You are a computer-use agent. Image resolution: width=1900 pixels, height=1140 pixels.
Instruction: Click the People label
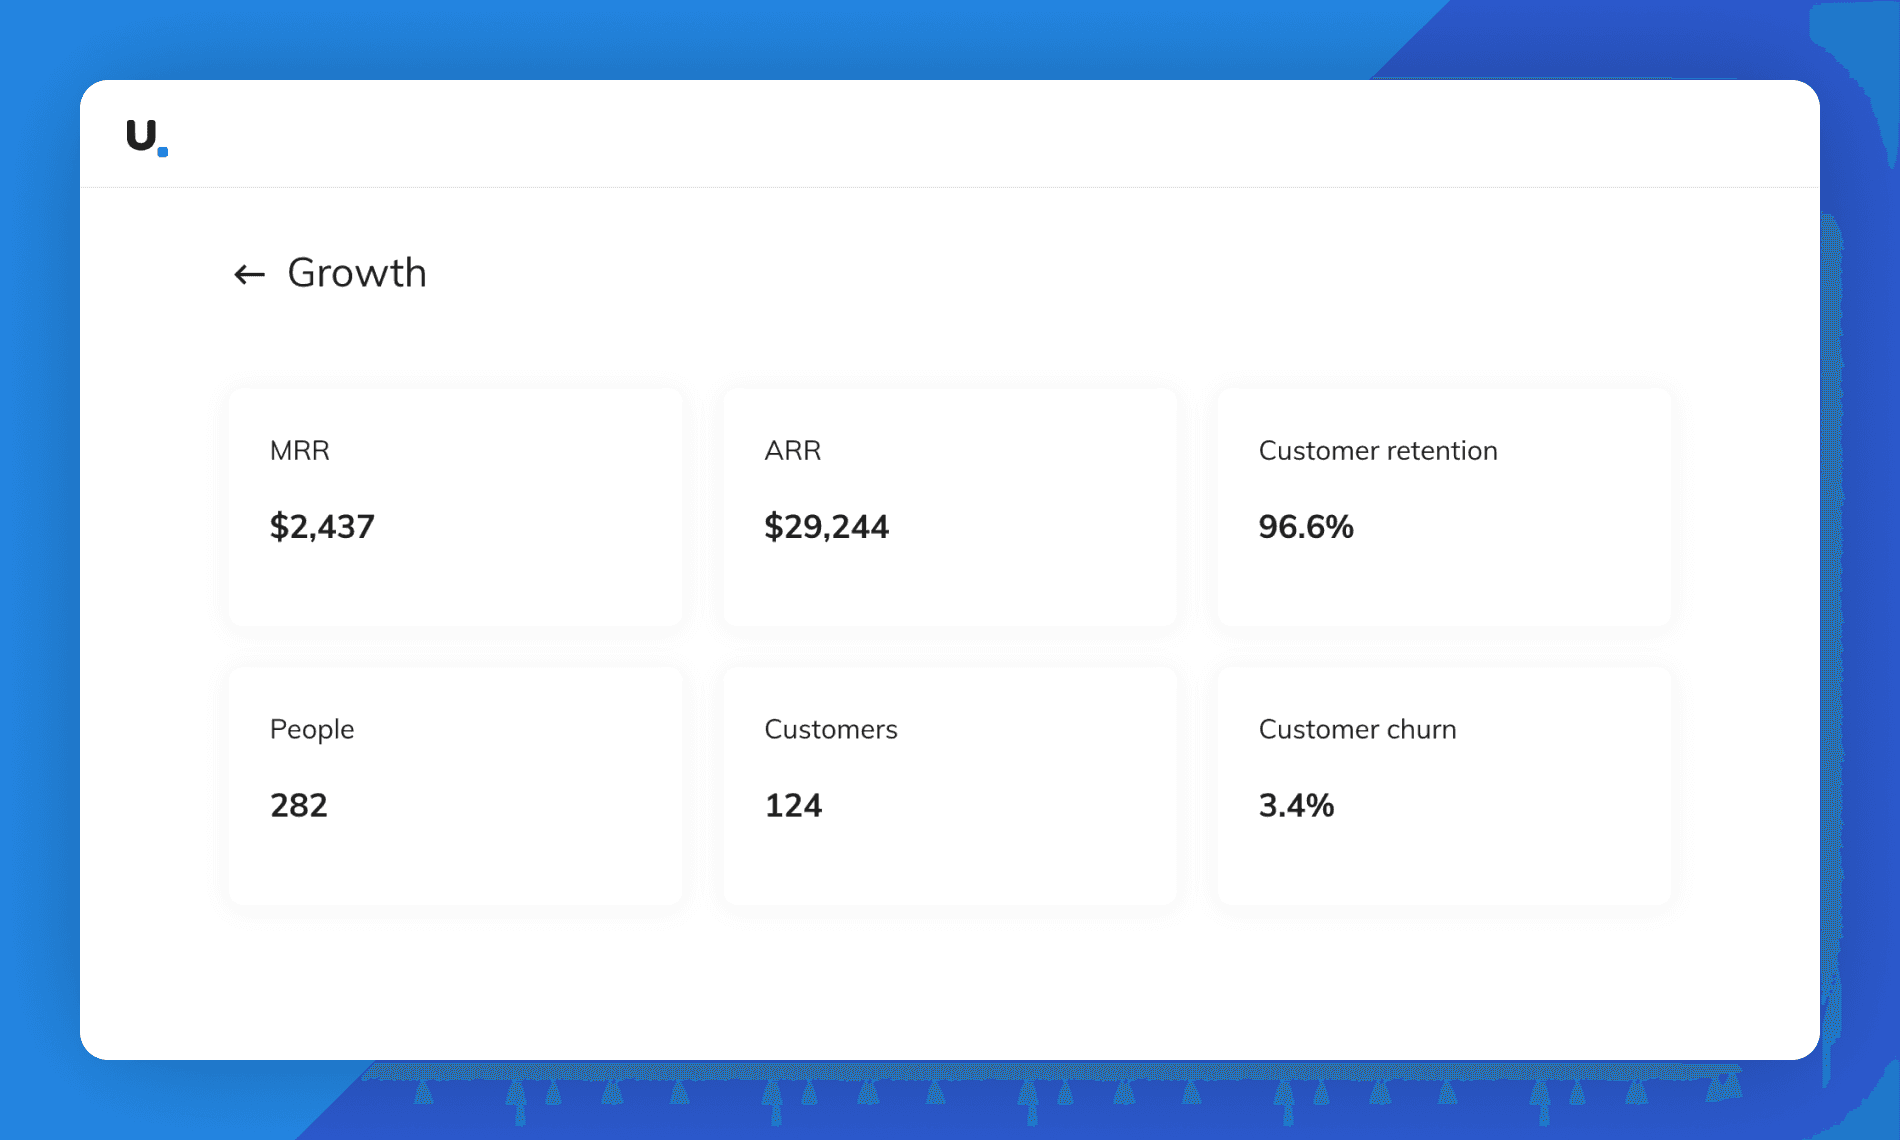pos(312,730)
